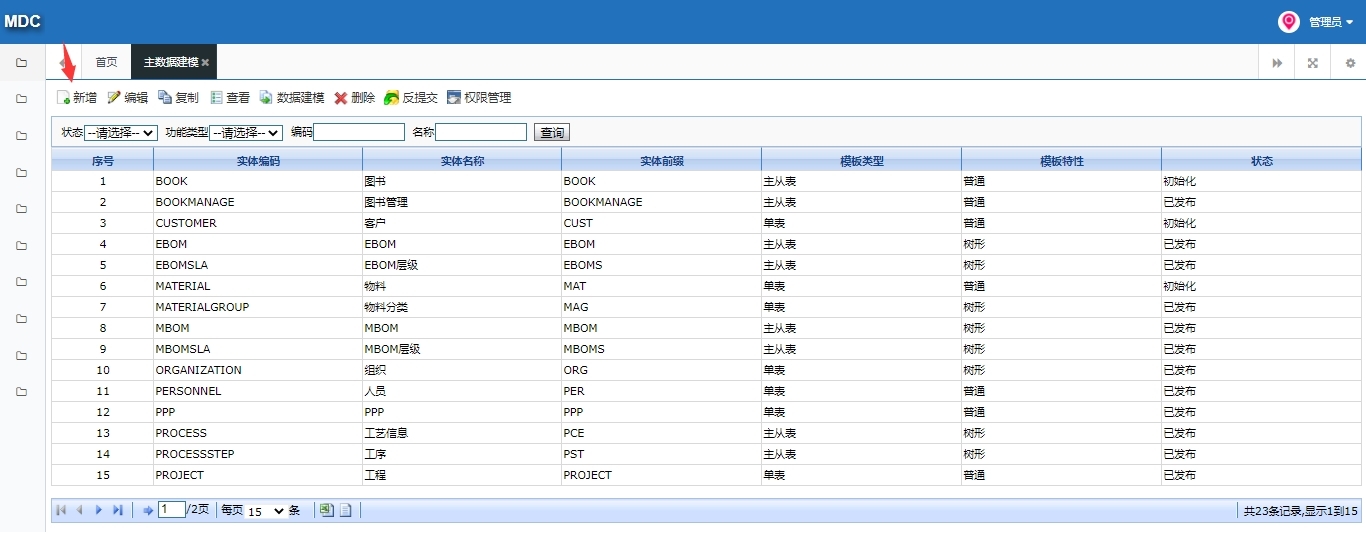This screenshot has width=1366, height=533.
Task: Click the 人员 name cell
Action: pos(462,391)
